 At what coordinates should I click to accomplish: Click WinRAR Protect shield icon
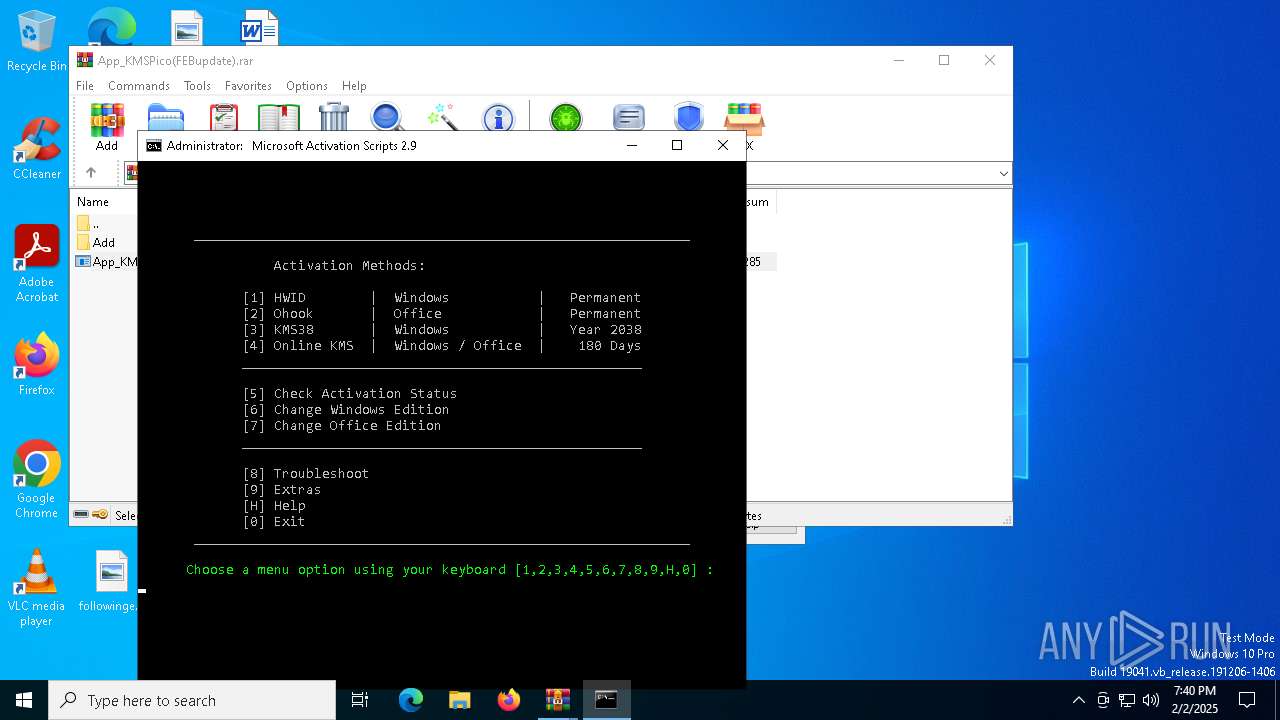(x=688, y=117)
